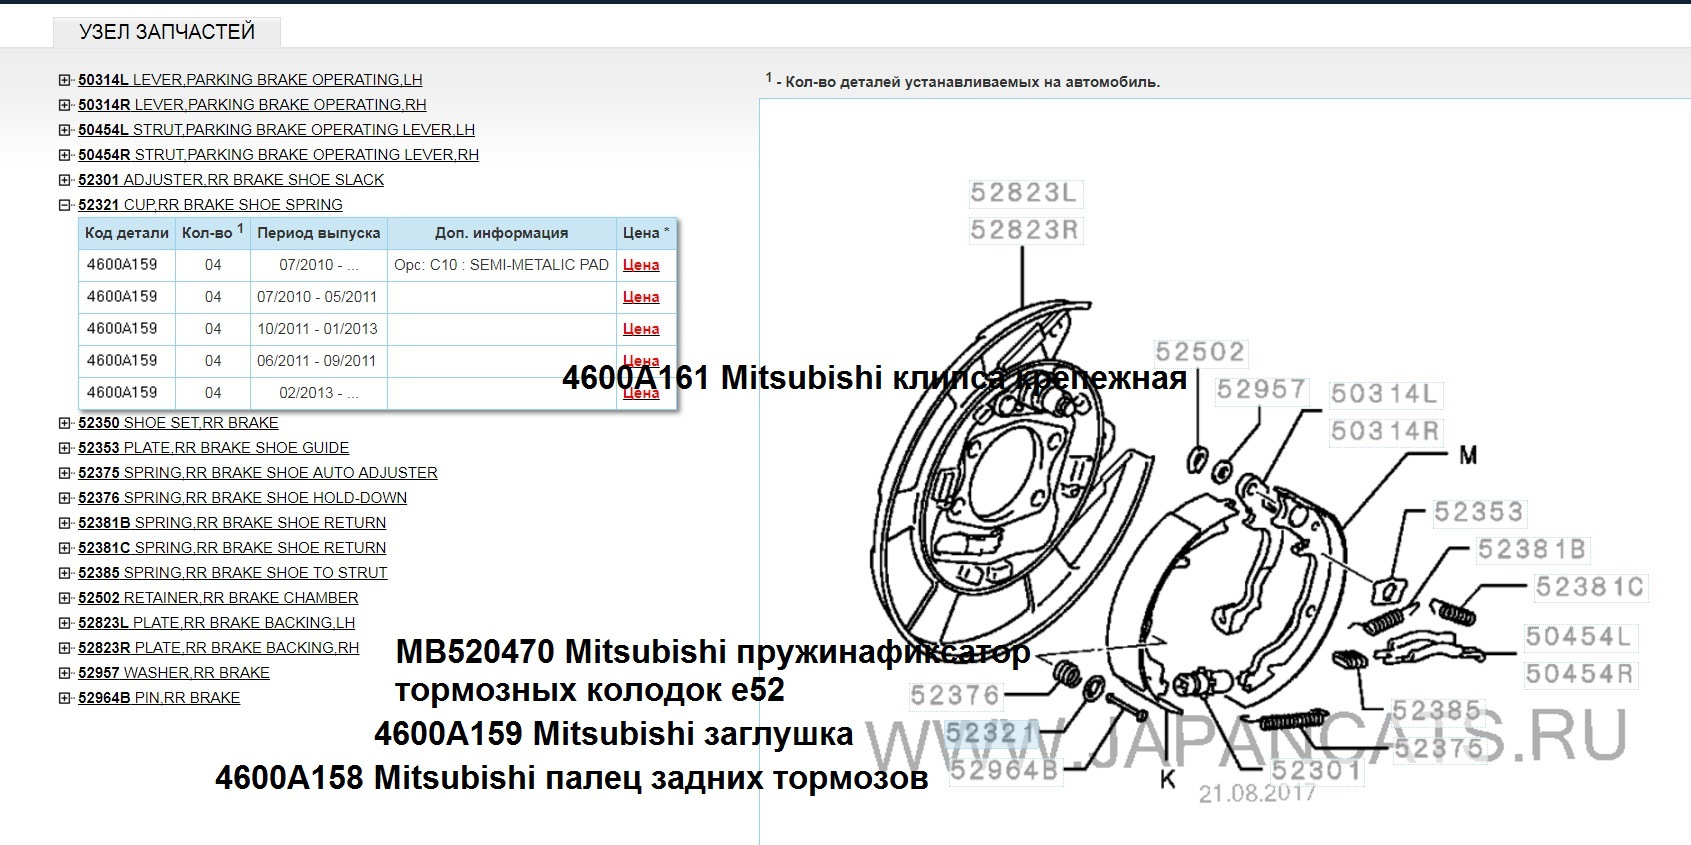
Task: Click diagram label 52957
Action: pos(1261,390)
